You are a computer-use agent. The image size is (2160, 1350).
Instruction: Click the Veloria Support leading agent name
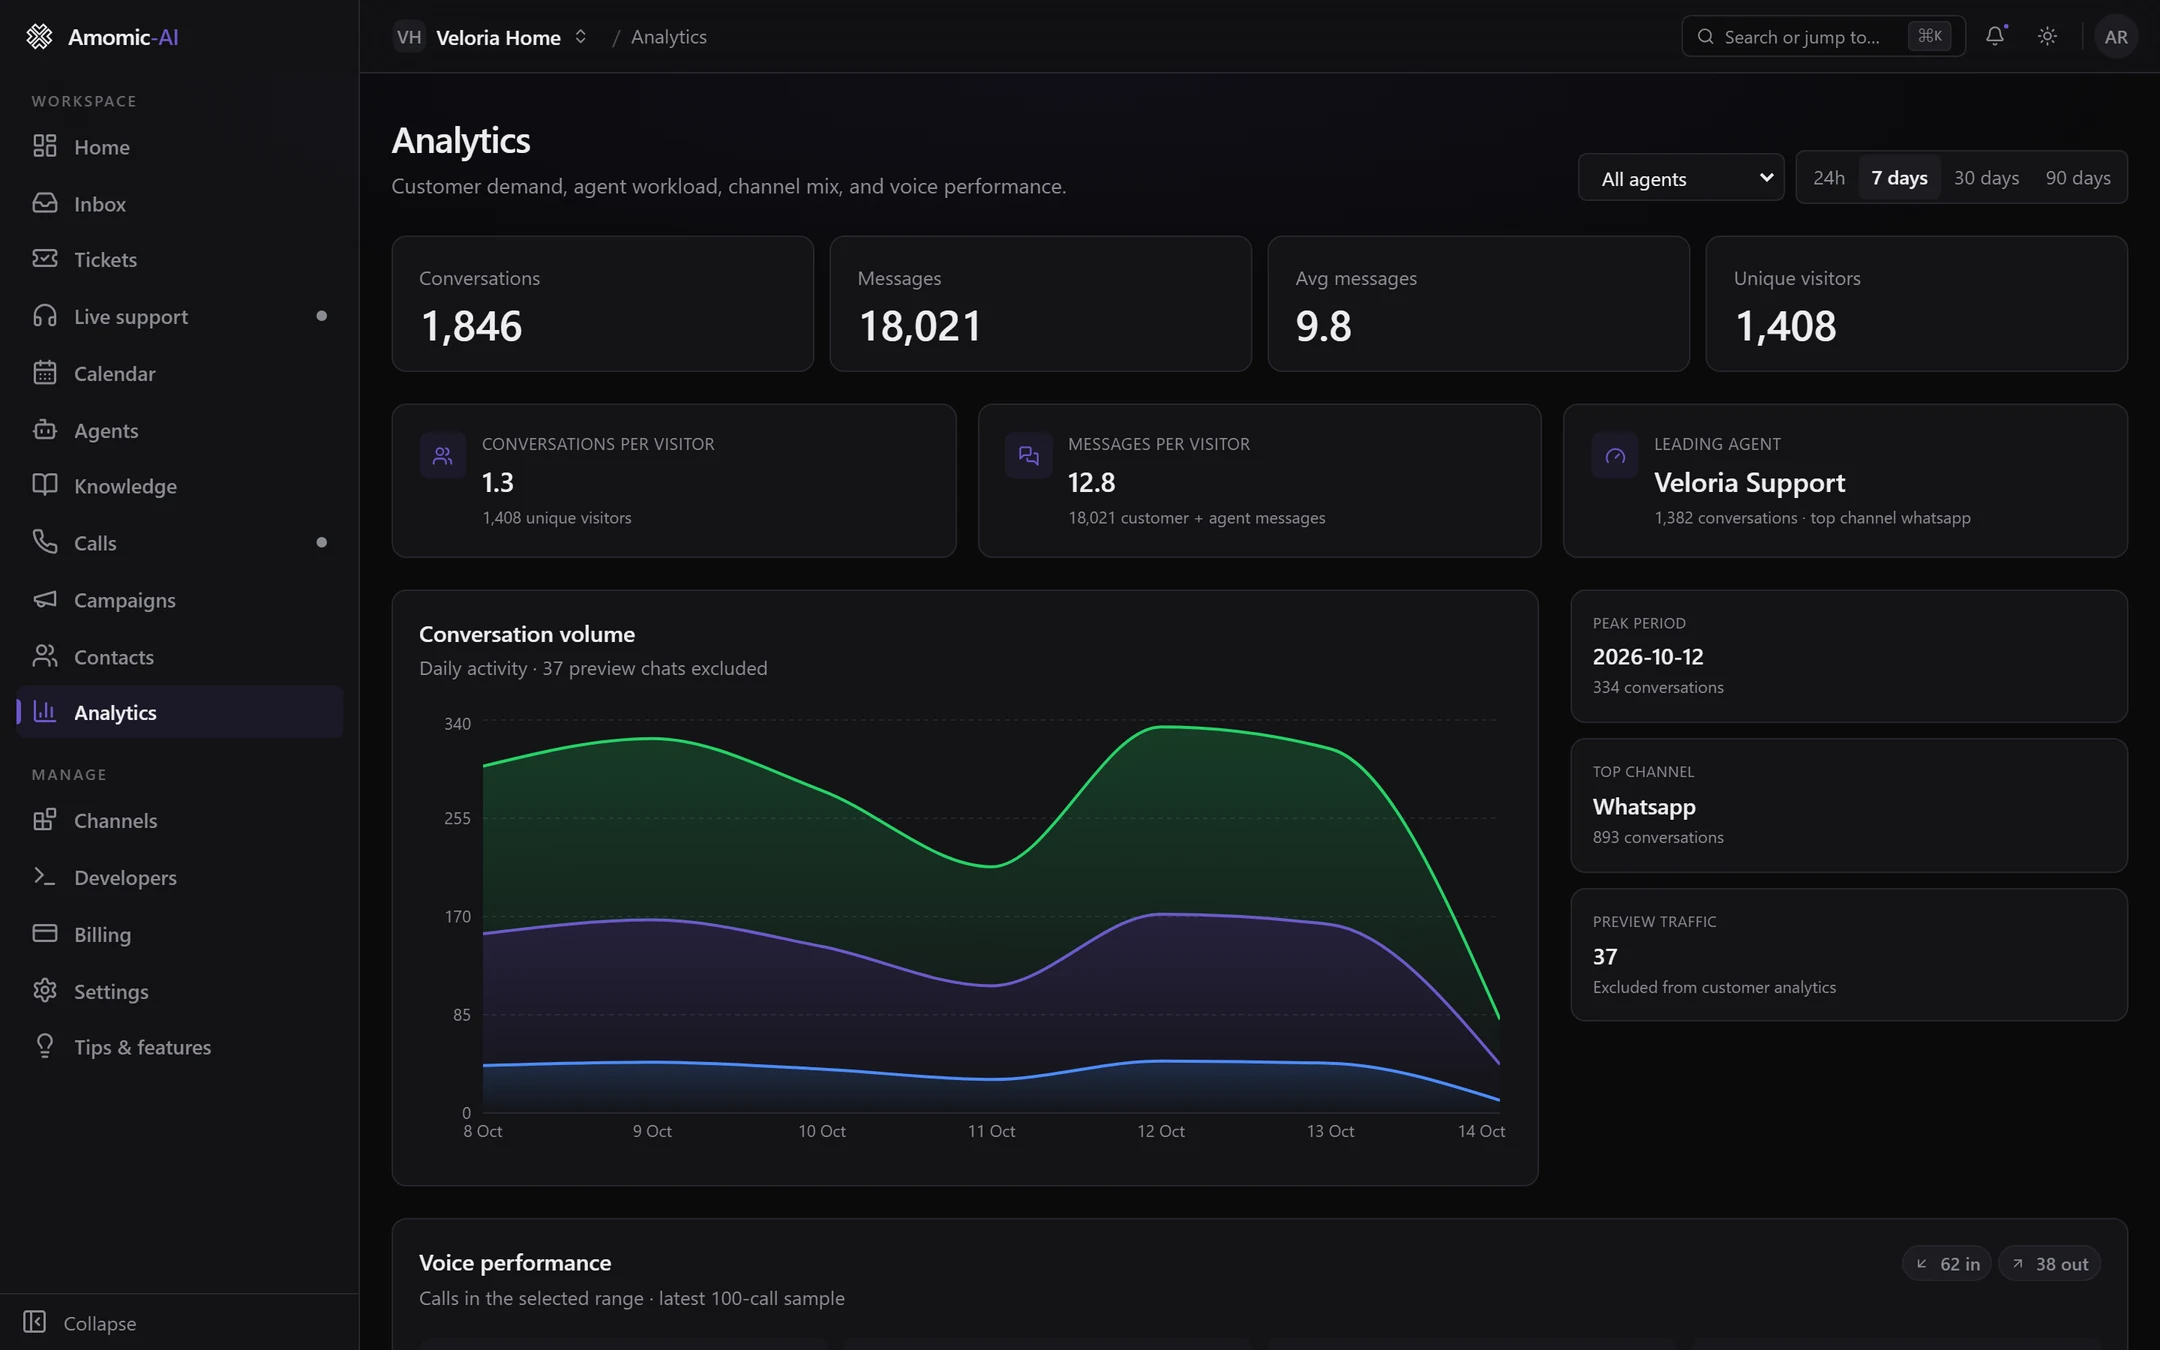point(1749,483)
